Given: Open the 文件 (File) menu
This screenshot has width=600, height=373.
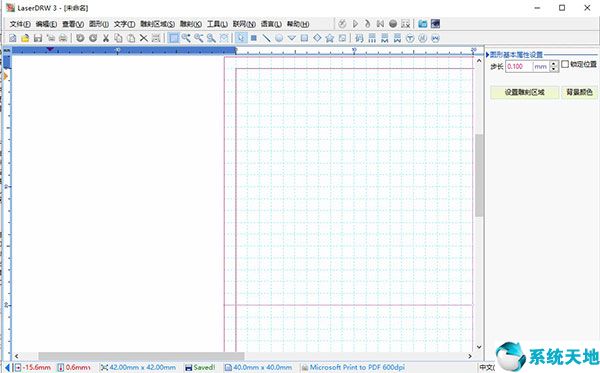Looking at the screenshot, I should click(20, 24).
